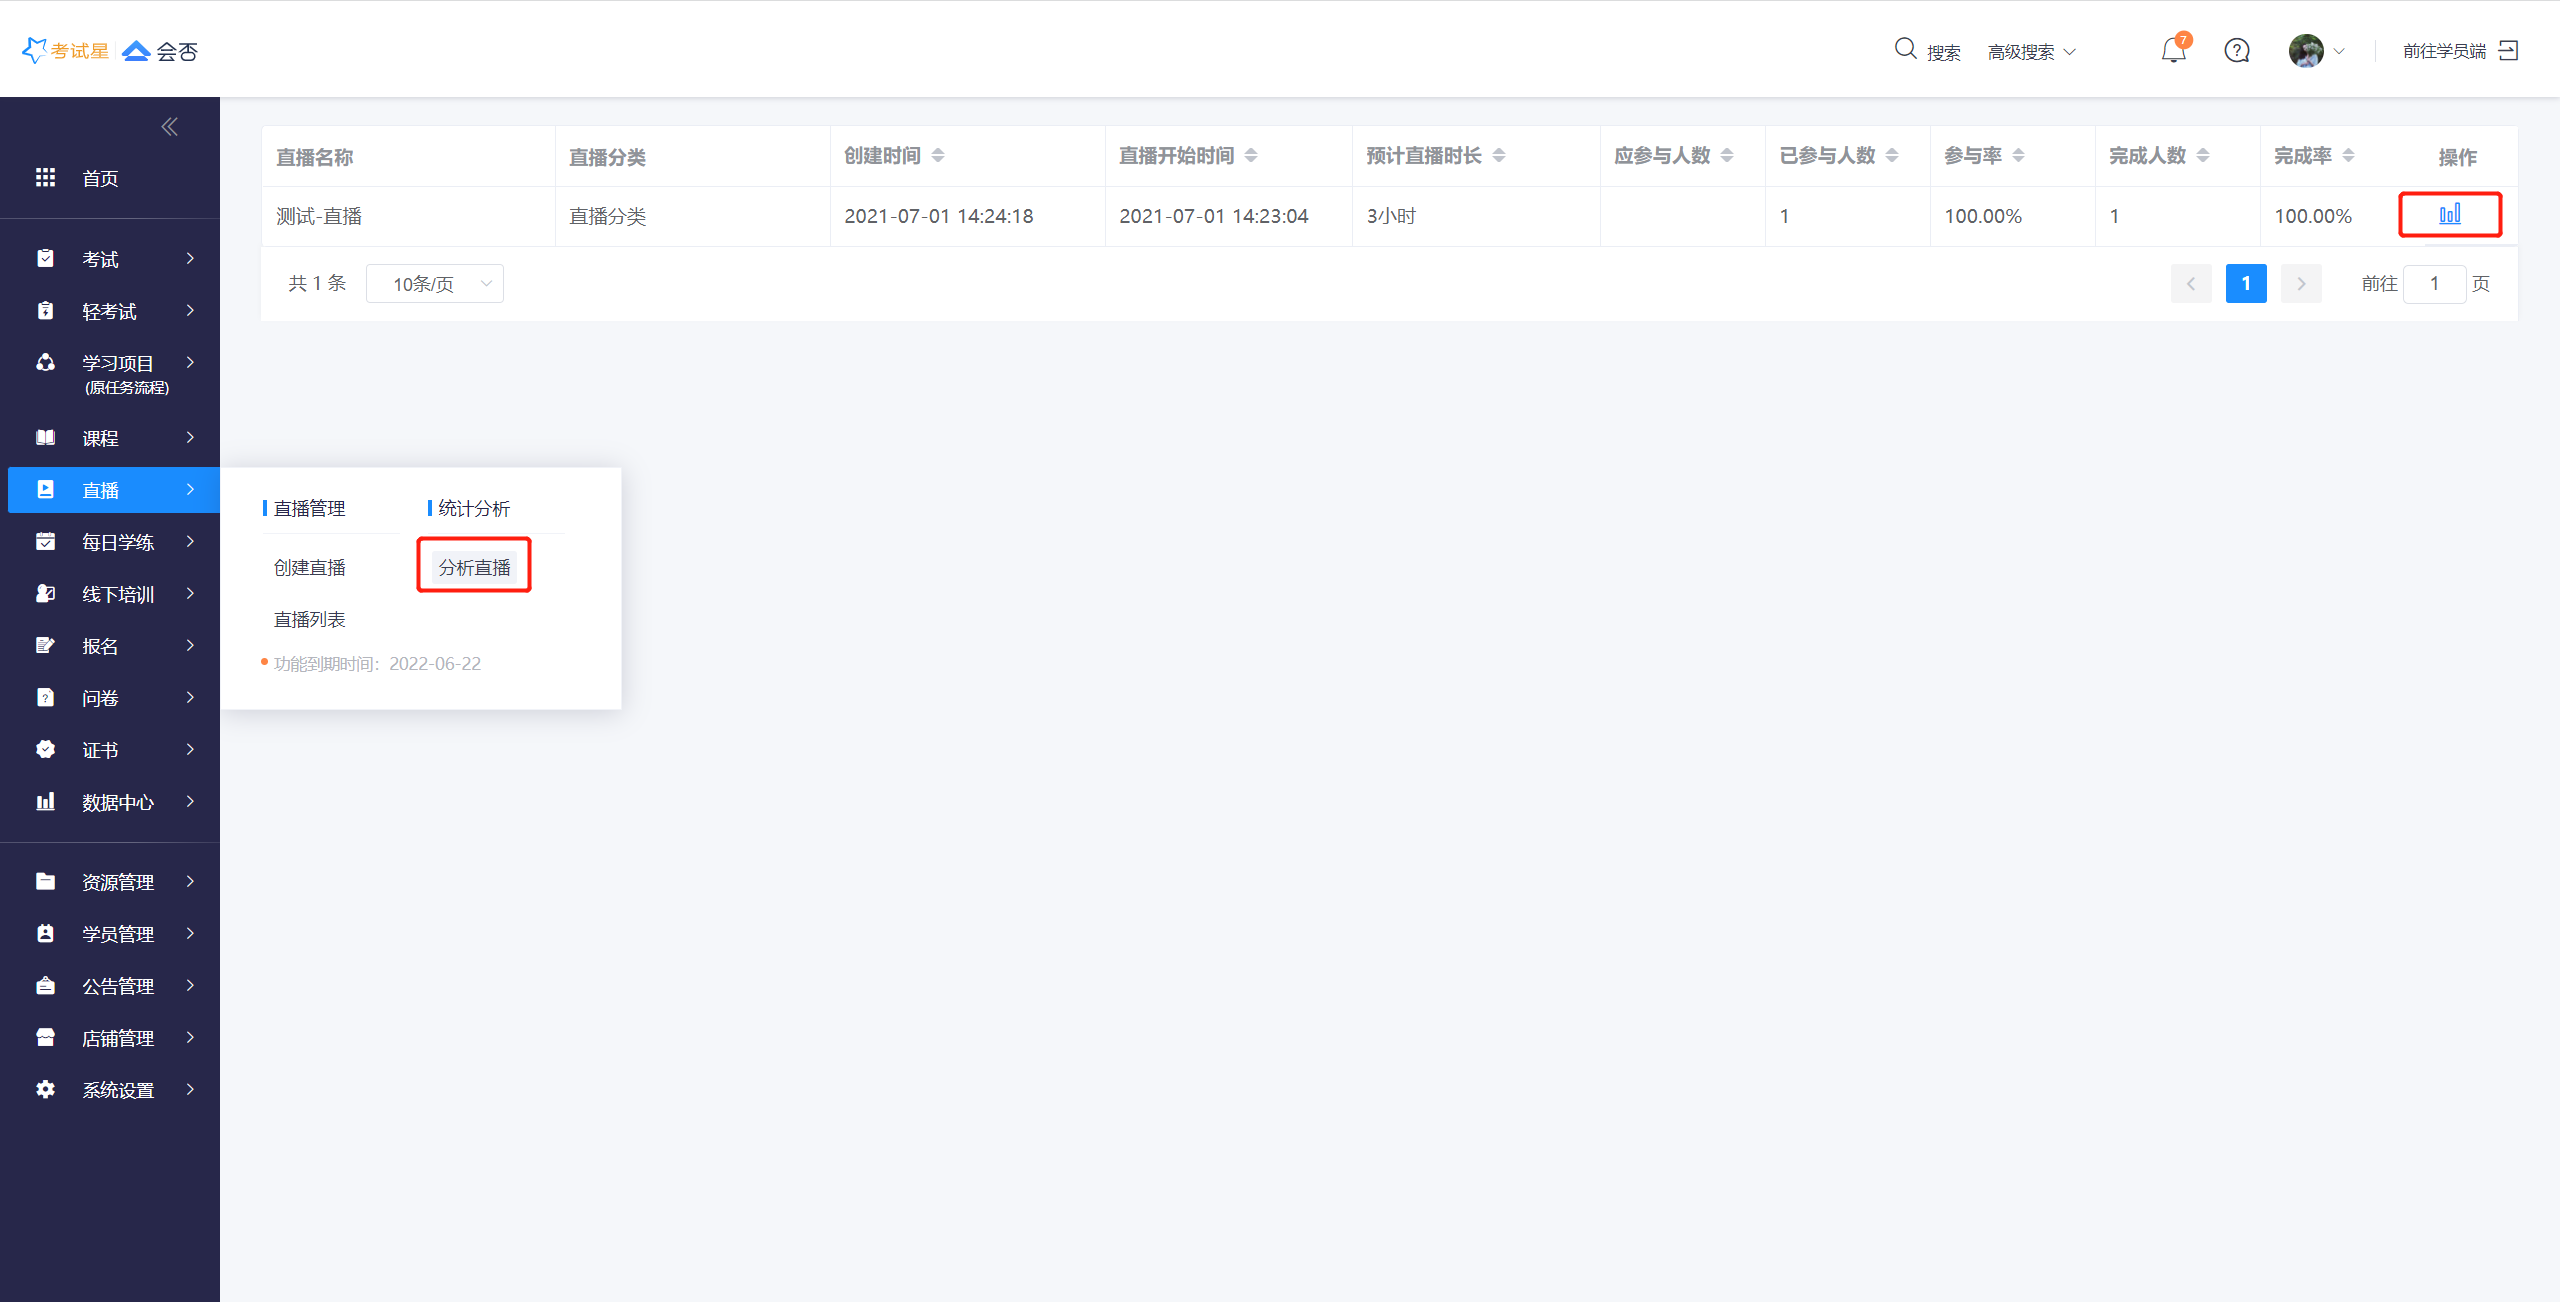Go to 首页 via grid icon

click(x=45, y=178)
